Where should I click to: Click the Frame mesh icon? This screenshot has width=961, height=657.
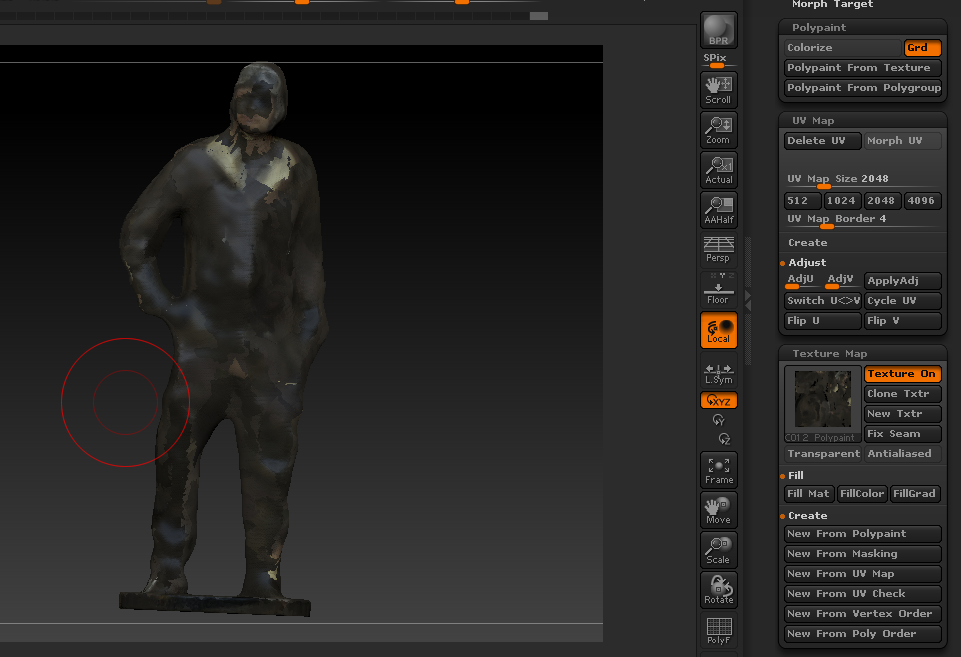point(718,470)
